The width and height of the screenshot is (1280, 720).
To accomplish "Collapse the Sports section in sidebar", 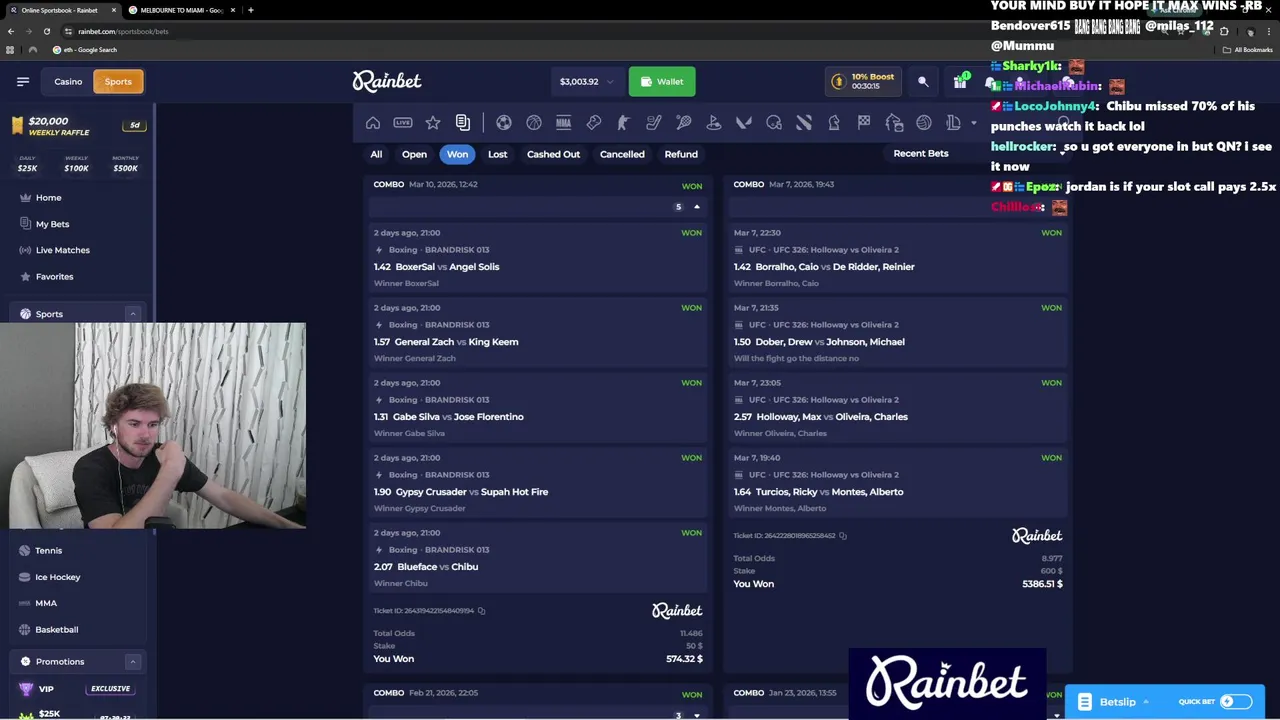I will click(132, 314).
